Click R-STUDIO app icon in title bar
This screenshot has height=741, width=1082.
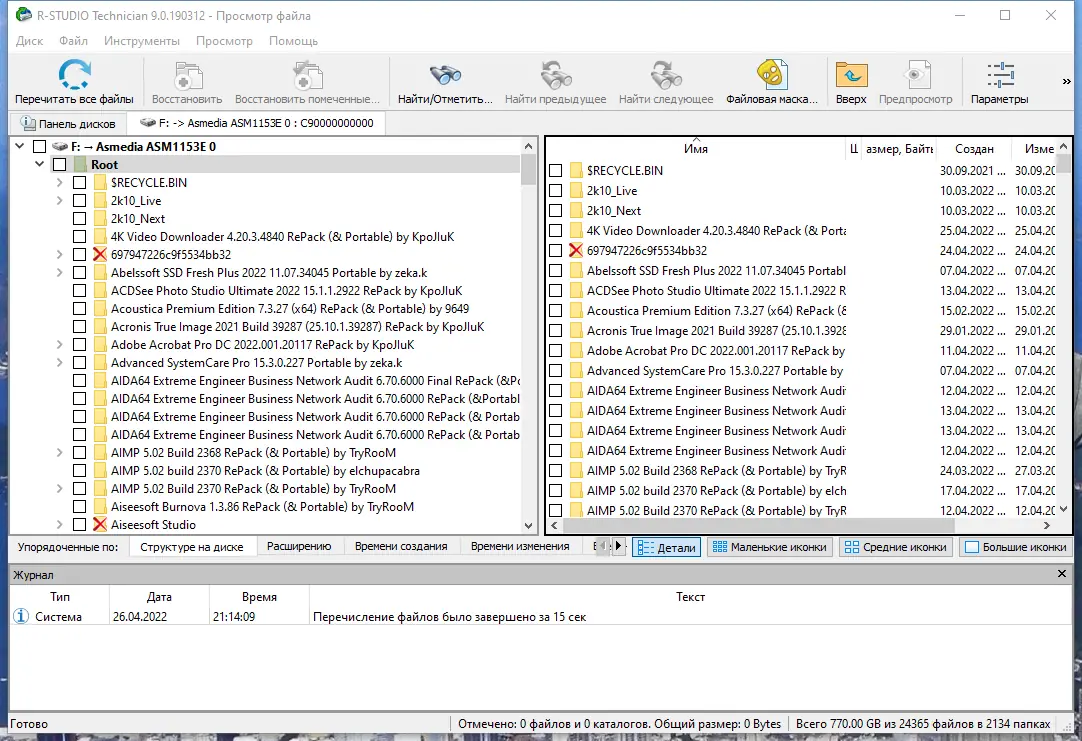tap(23, 14)
